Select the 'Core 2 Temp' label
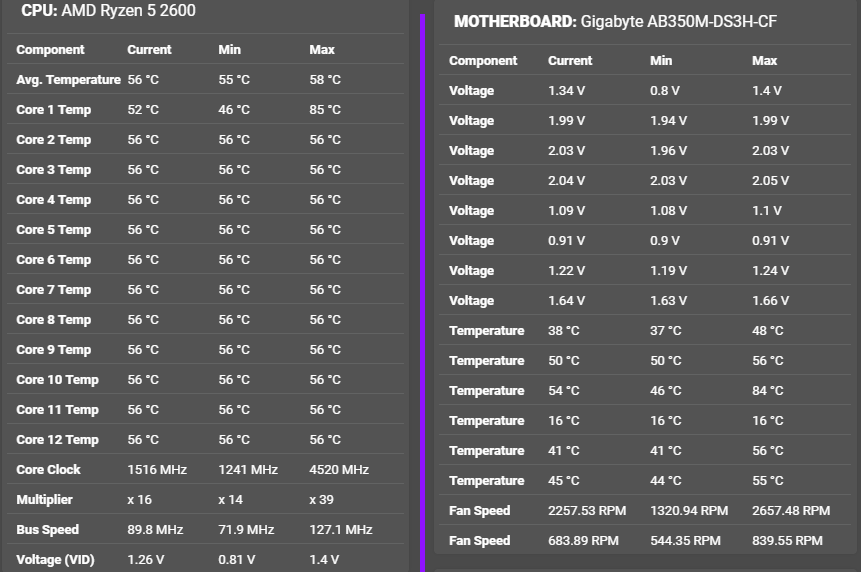The image size is (861, 572). point(53,139)
